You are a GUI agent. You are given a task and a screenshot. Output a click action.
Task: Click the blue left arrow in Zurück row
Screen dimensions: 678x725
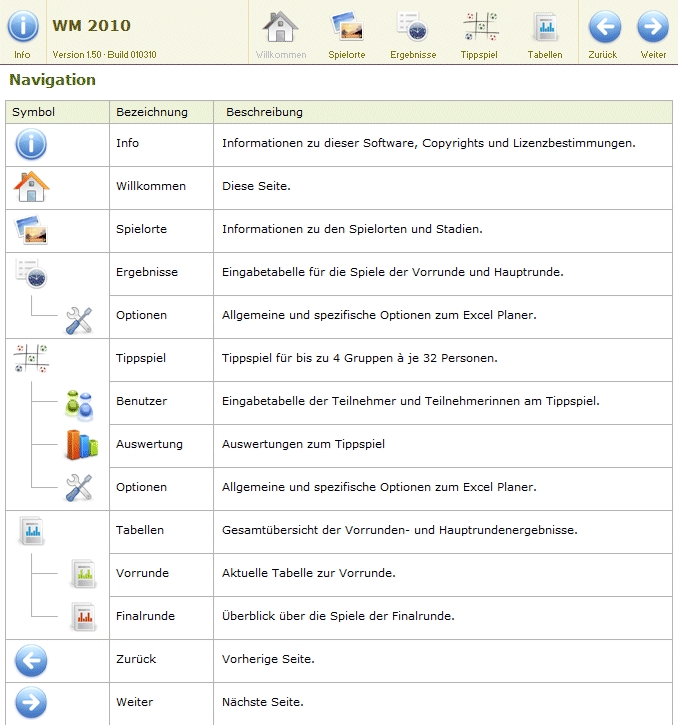point(31,660)
